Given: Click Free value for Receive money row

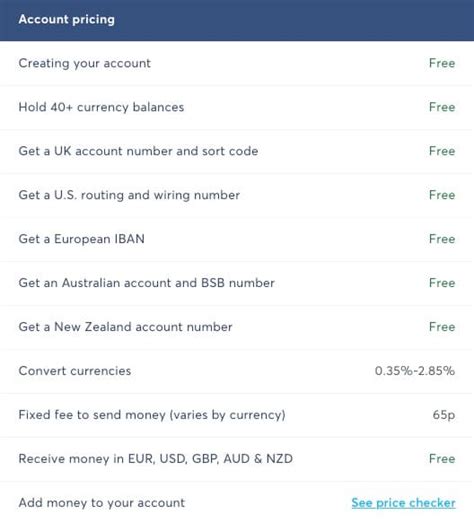Looking at the screenshot, I should click(442, 459).
